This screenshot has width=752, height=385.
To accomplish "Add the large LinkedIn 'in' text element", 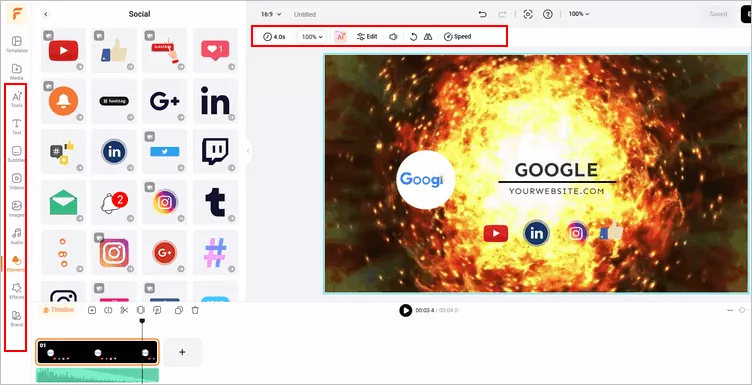I will [215, 101].
